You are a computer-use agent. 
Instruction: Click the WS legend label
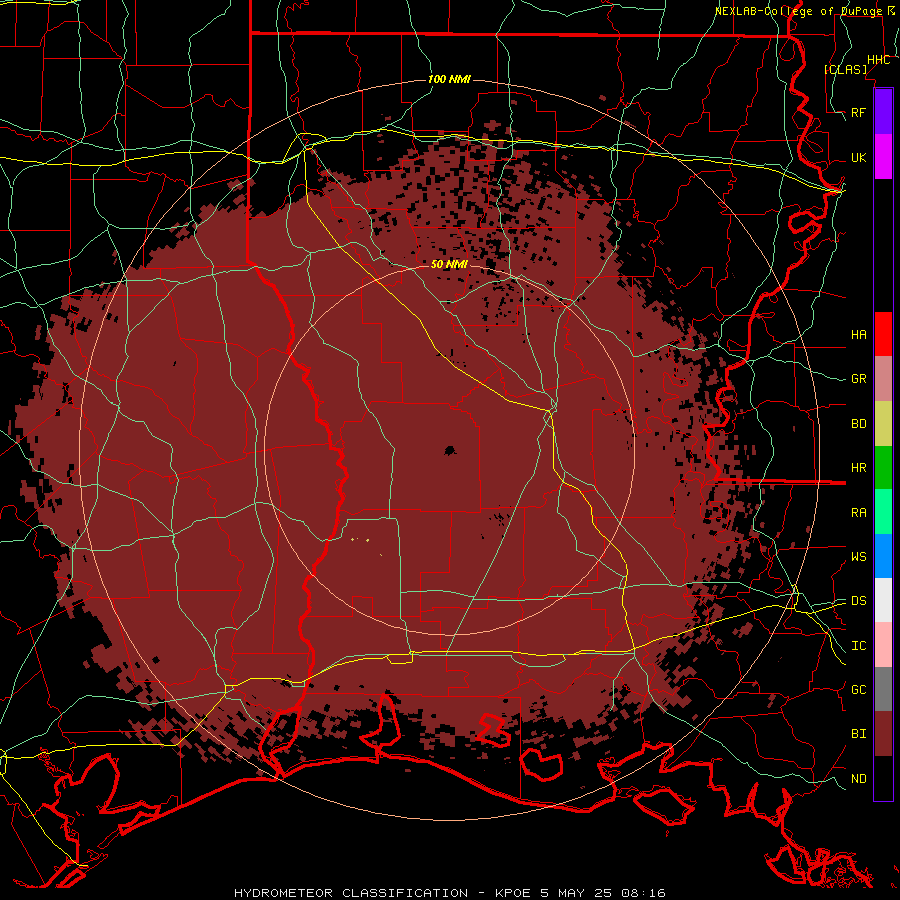tap(859, 556)
